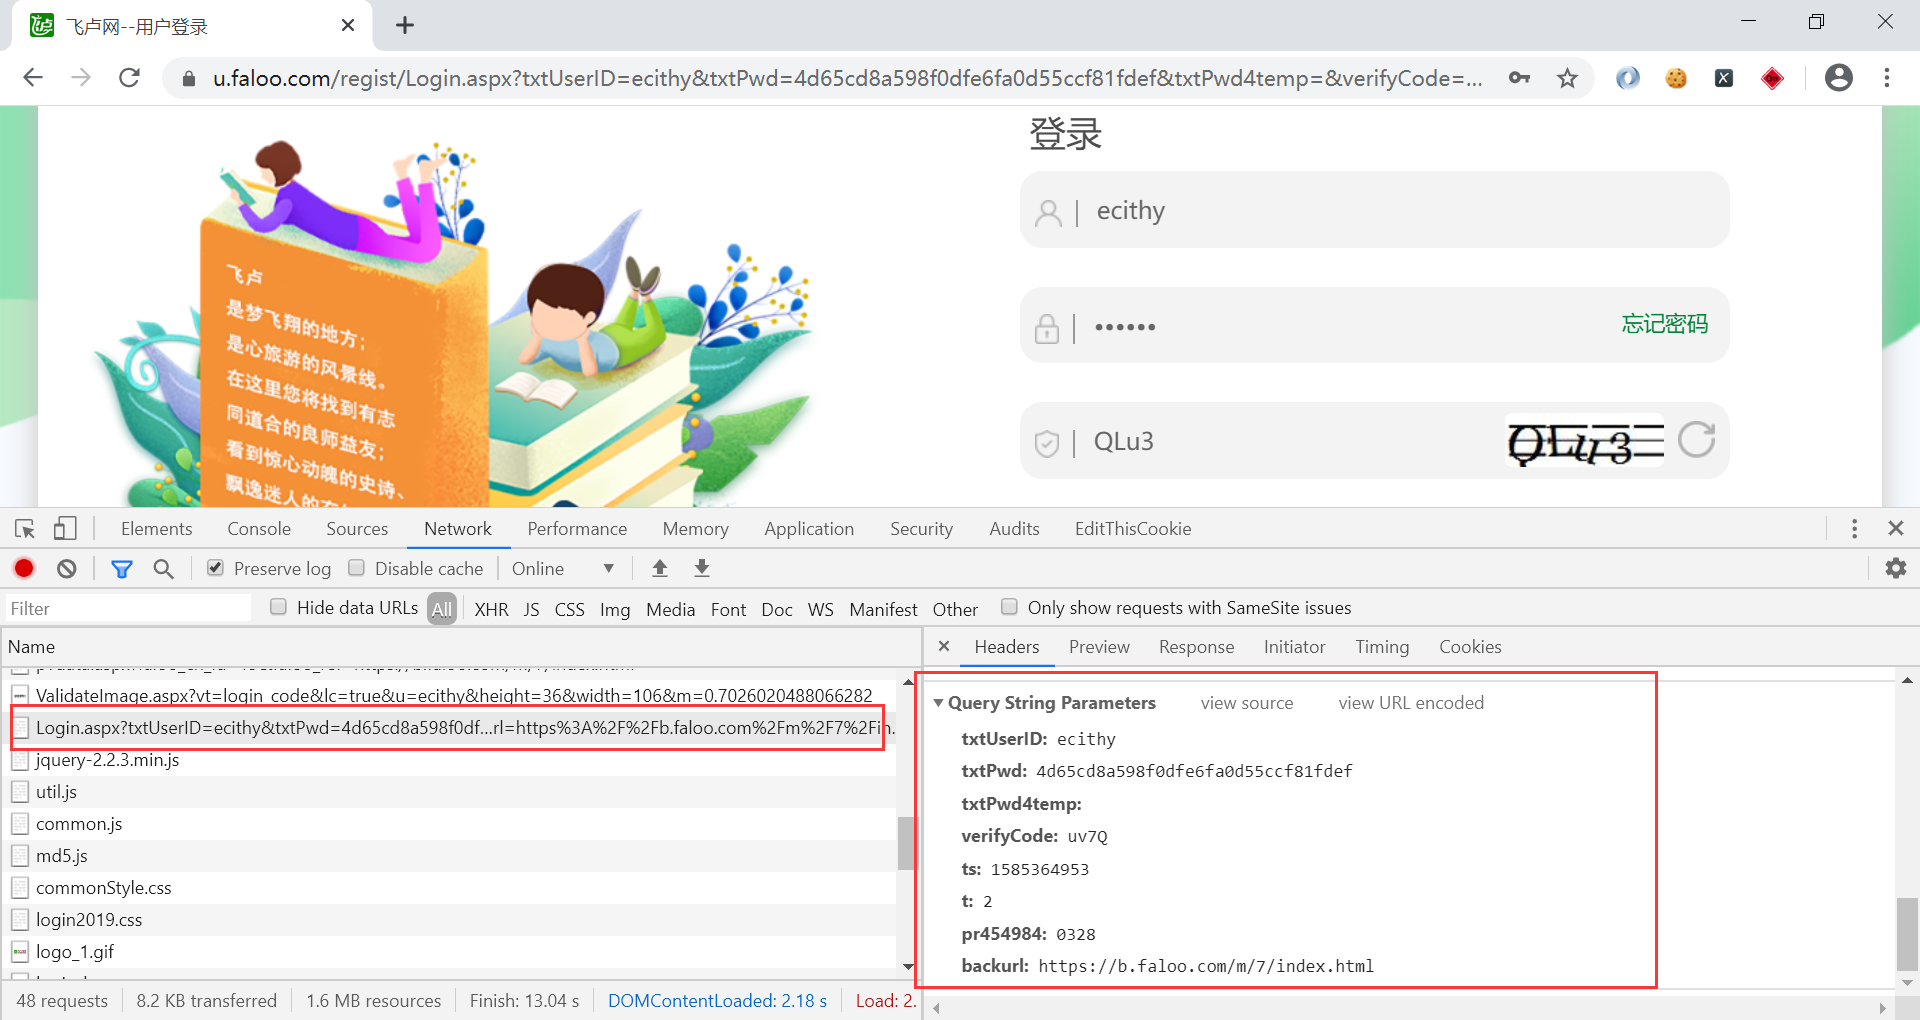Toggle the device toolbar icon
The height and width of the screenshot is (1020, 1920).
point(65,528)
